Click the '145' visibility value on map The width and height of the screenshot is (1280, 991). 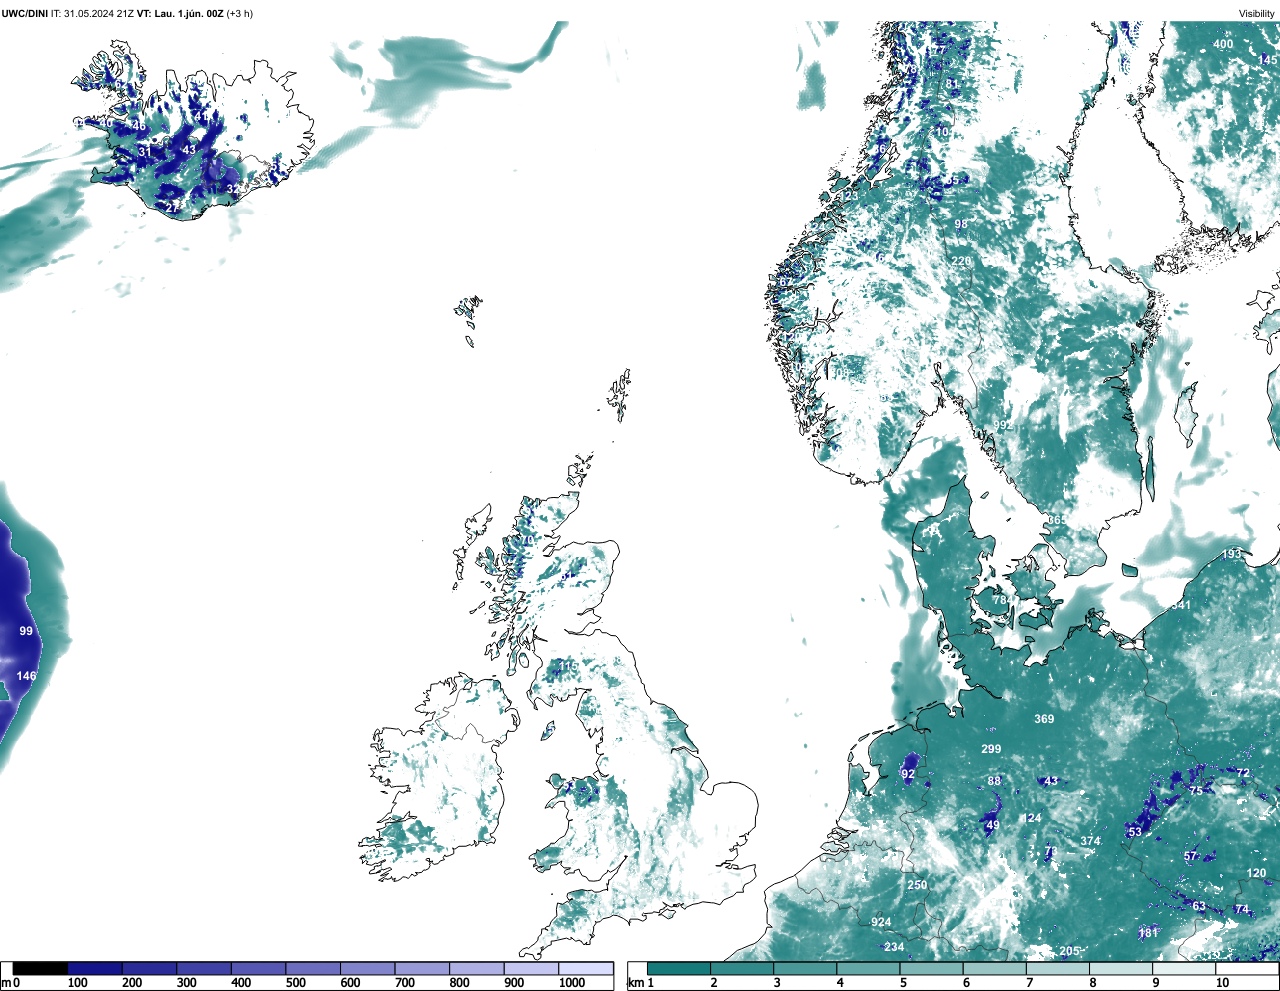1268,61
